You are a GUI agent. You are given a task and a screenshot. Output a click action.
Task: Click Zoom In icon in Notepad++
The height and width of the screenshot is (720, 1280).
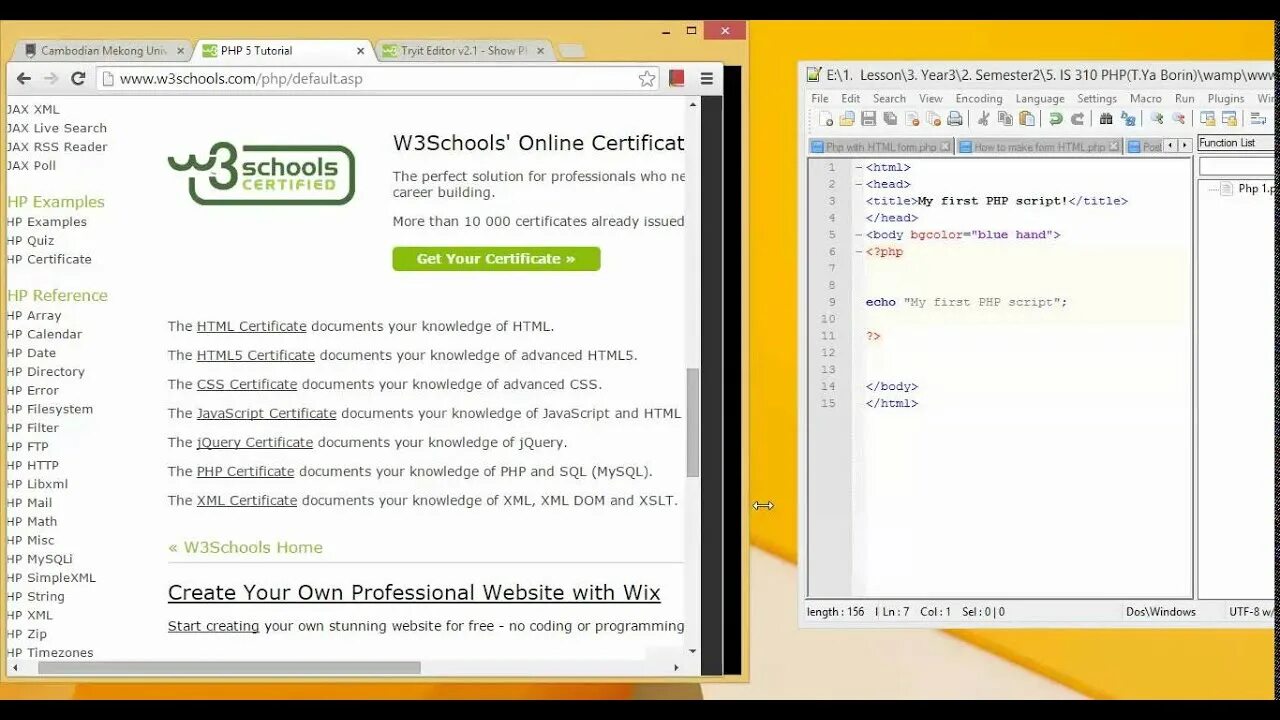click(1157, 118)
